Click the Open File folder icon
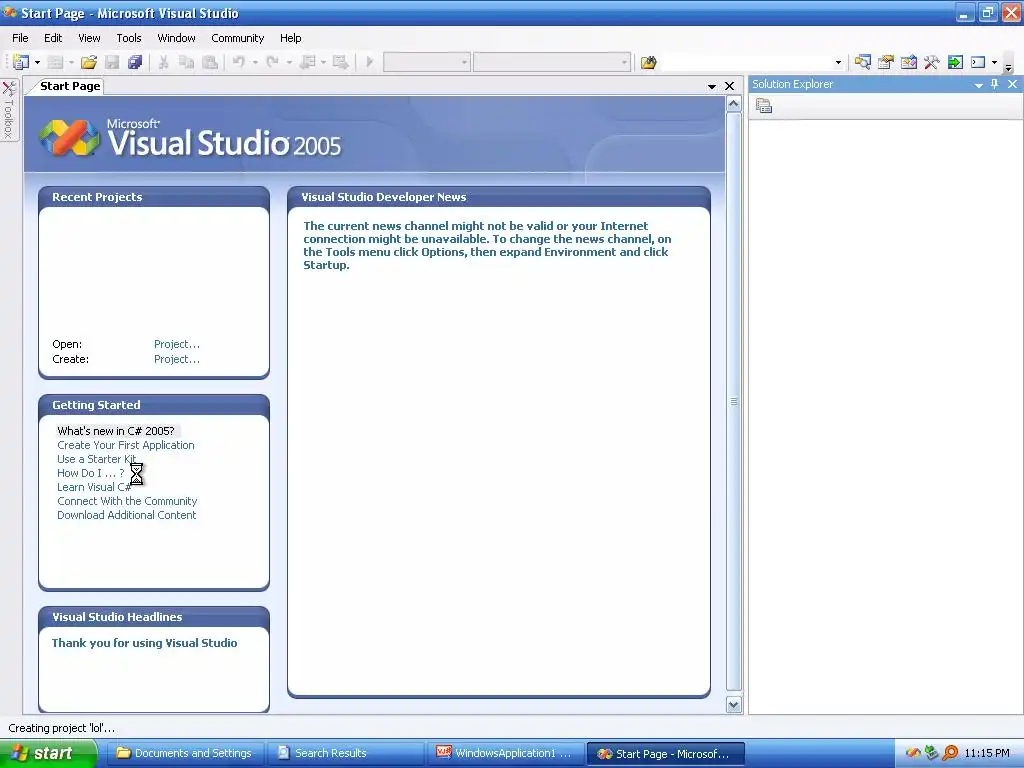 tap(89, 62)
